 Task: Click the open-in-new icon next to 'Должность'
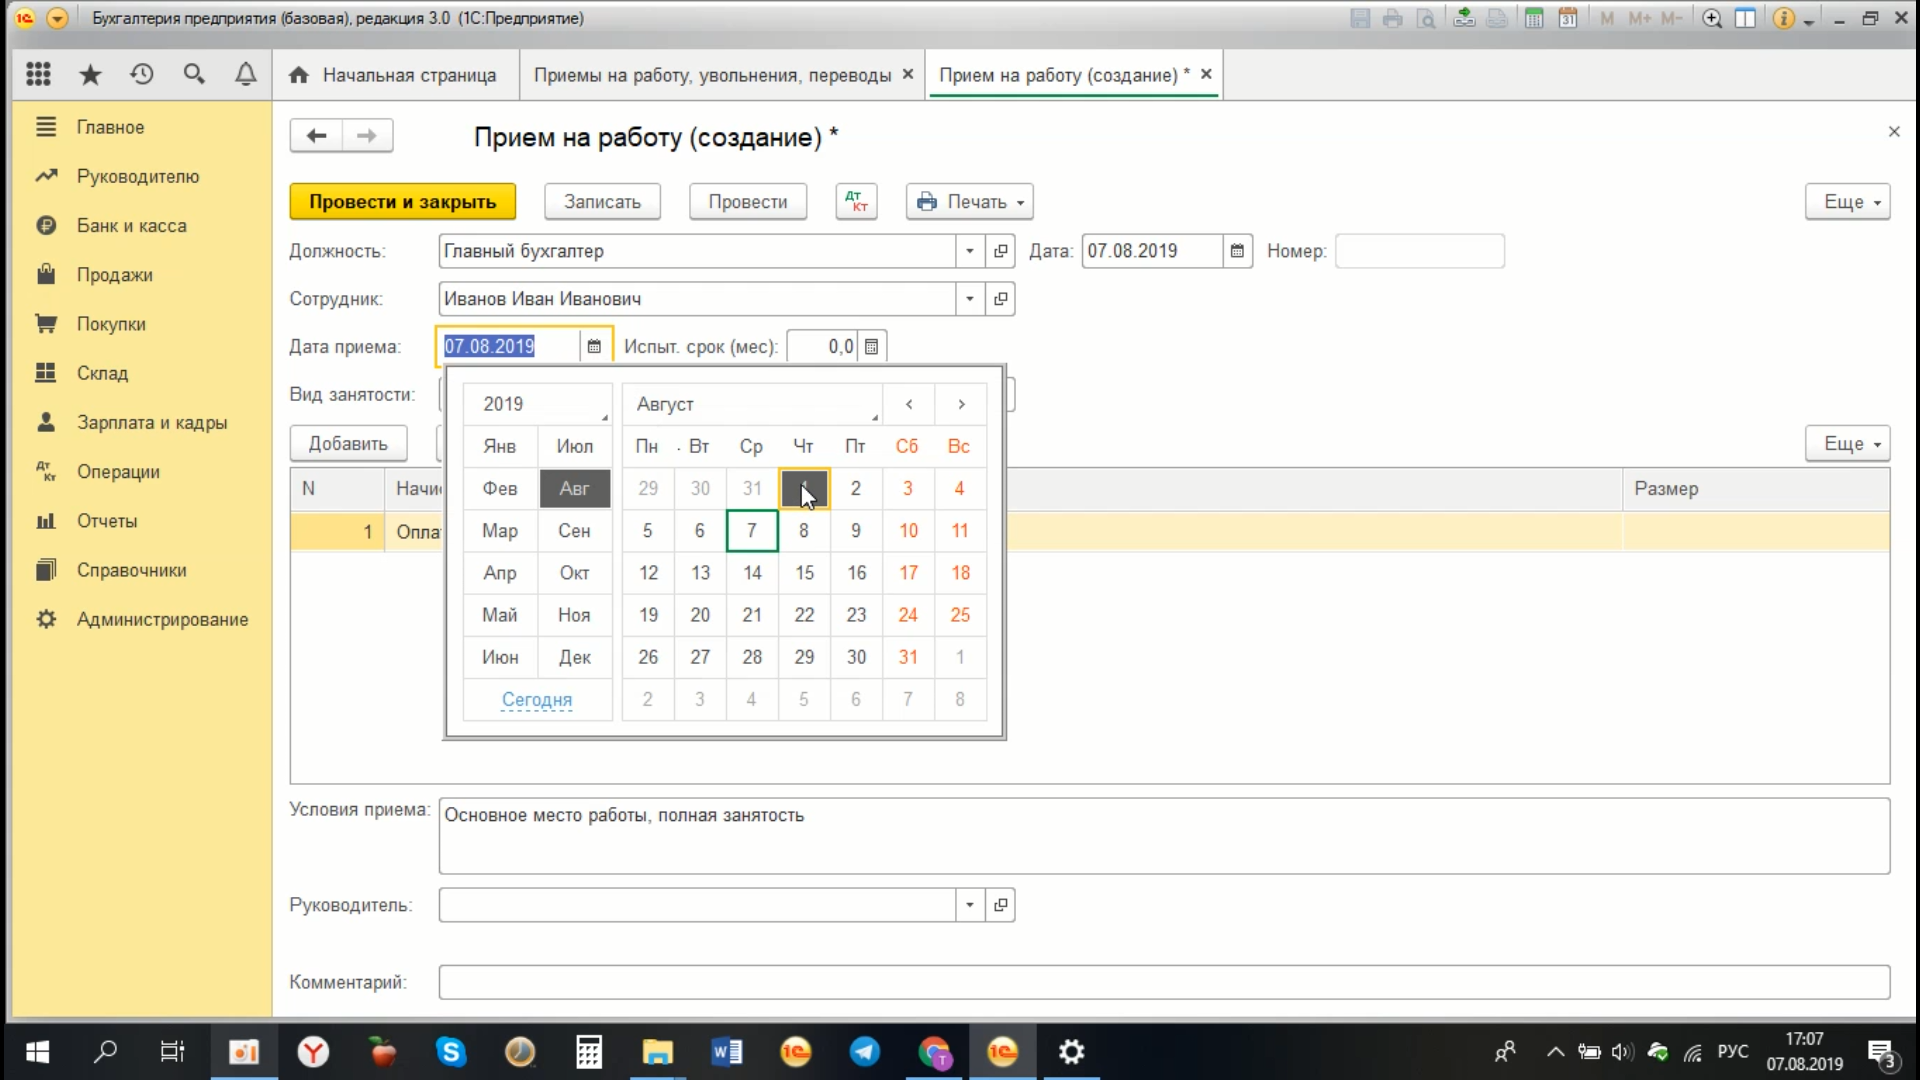(1000, 251)
